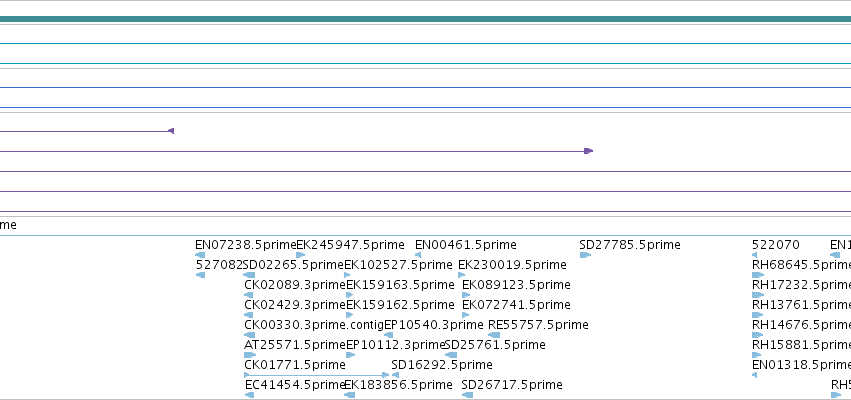Open the SD16292.5prime label
Screen dimensions: 851x400
tap(442, 364)
